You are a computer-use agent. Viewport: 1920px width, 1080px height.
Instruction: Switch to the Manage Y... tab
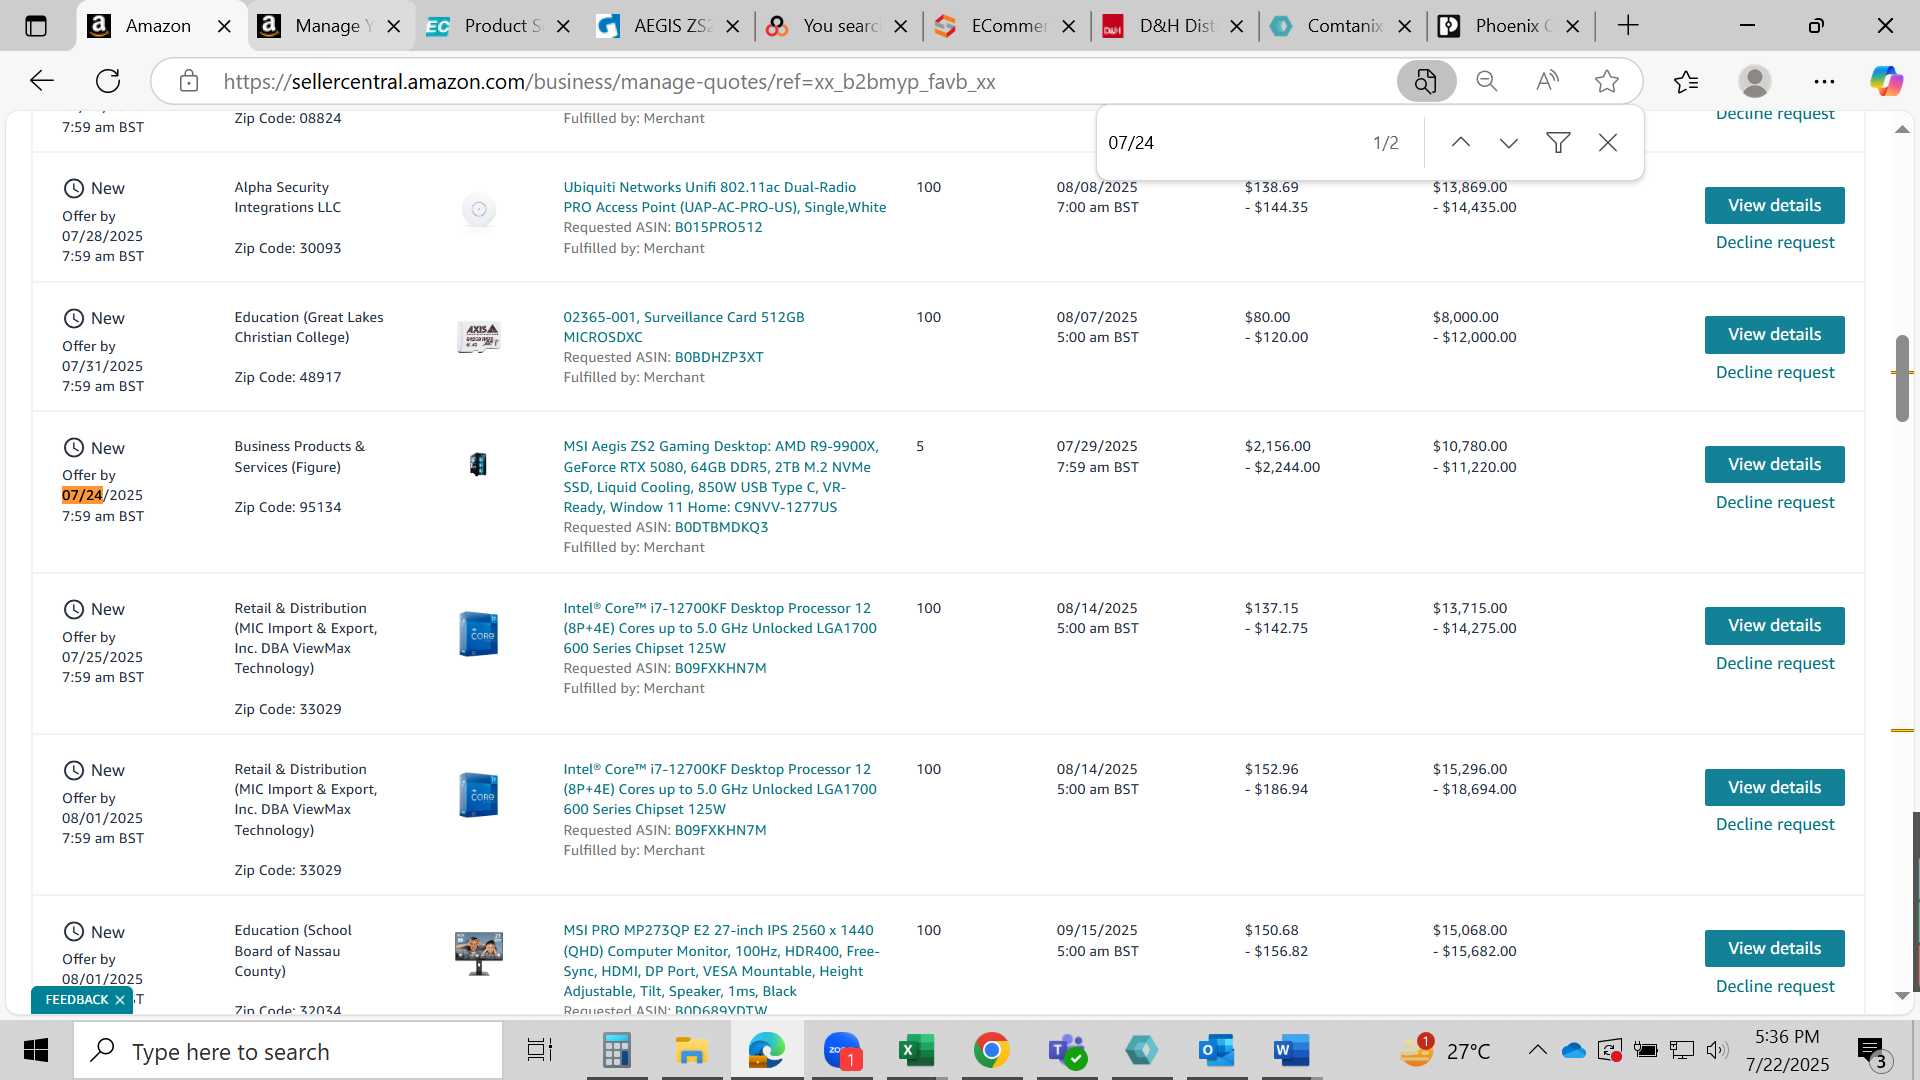[x=330, y=26]
